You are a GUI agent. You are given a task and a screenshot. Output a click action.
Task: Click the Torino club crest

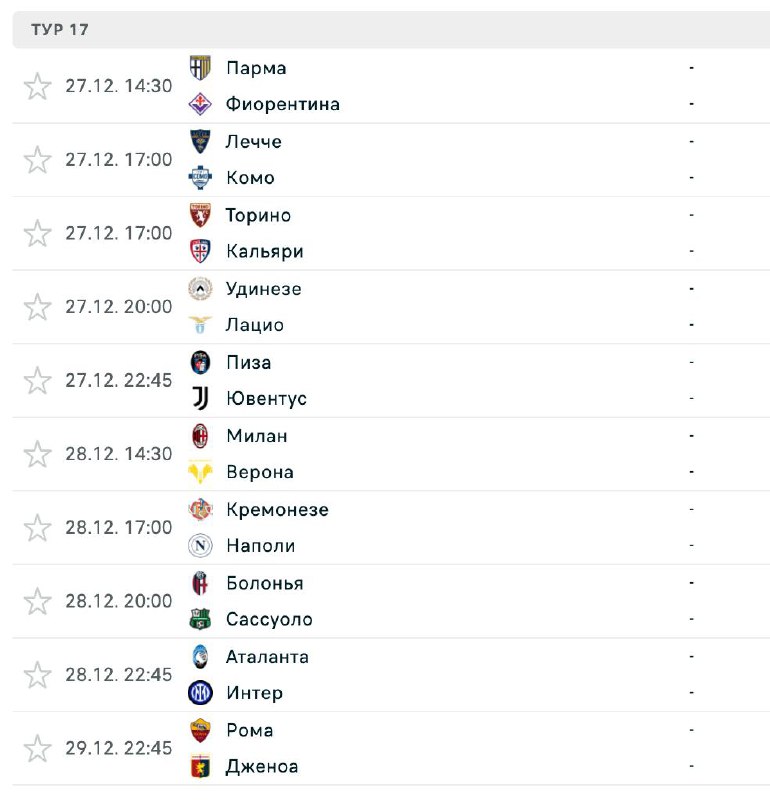(x=200, y=215)
